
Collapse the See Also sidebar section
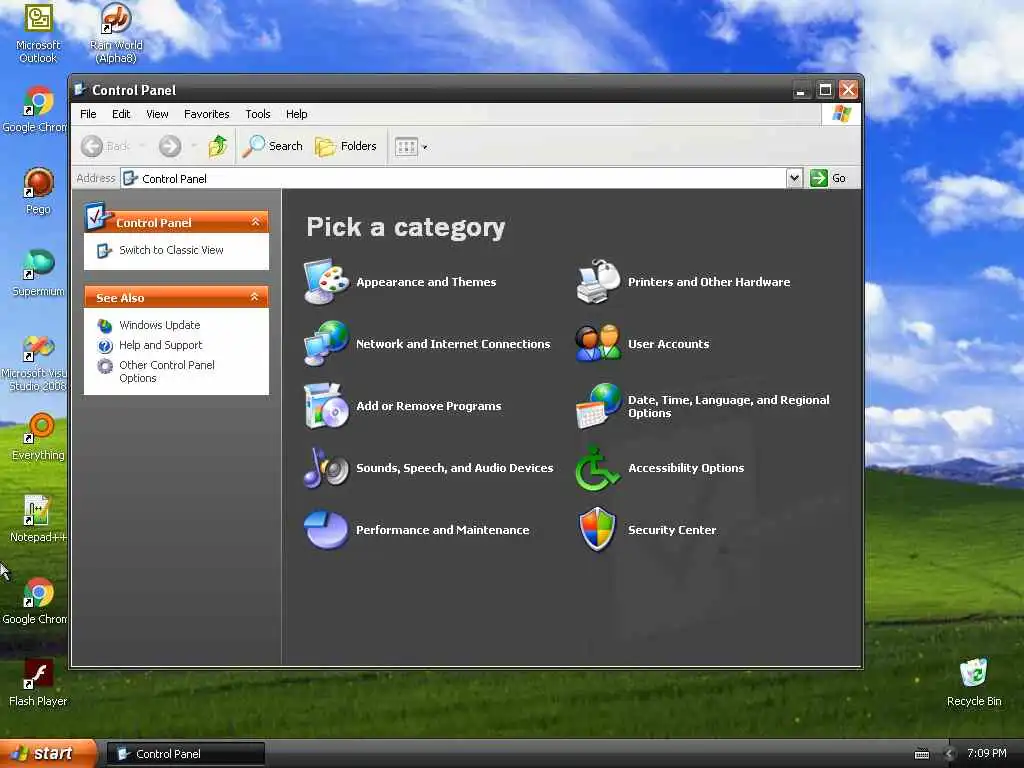click(255, 297)
